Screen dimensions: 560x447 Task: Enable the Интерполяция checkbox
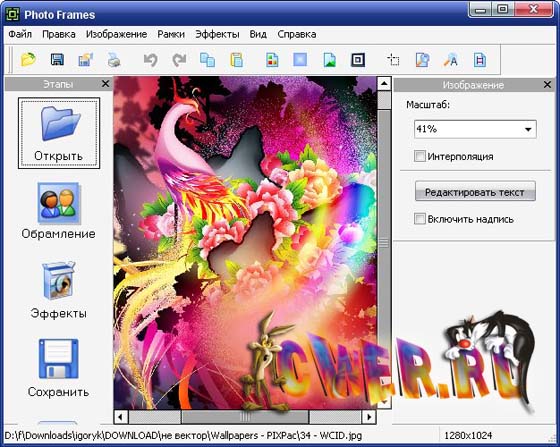click(x=419, y=156)
